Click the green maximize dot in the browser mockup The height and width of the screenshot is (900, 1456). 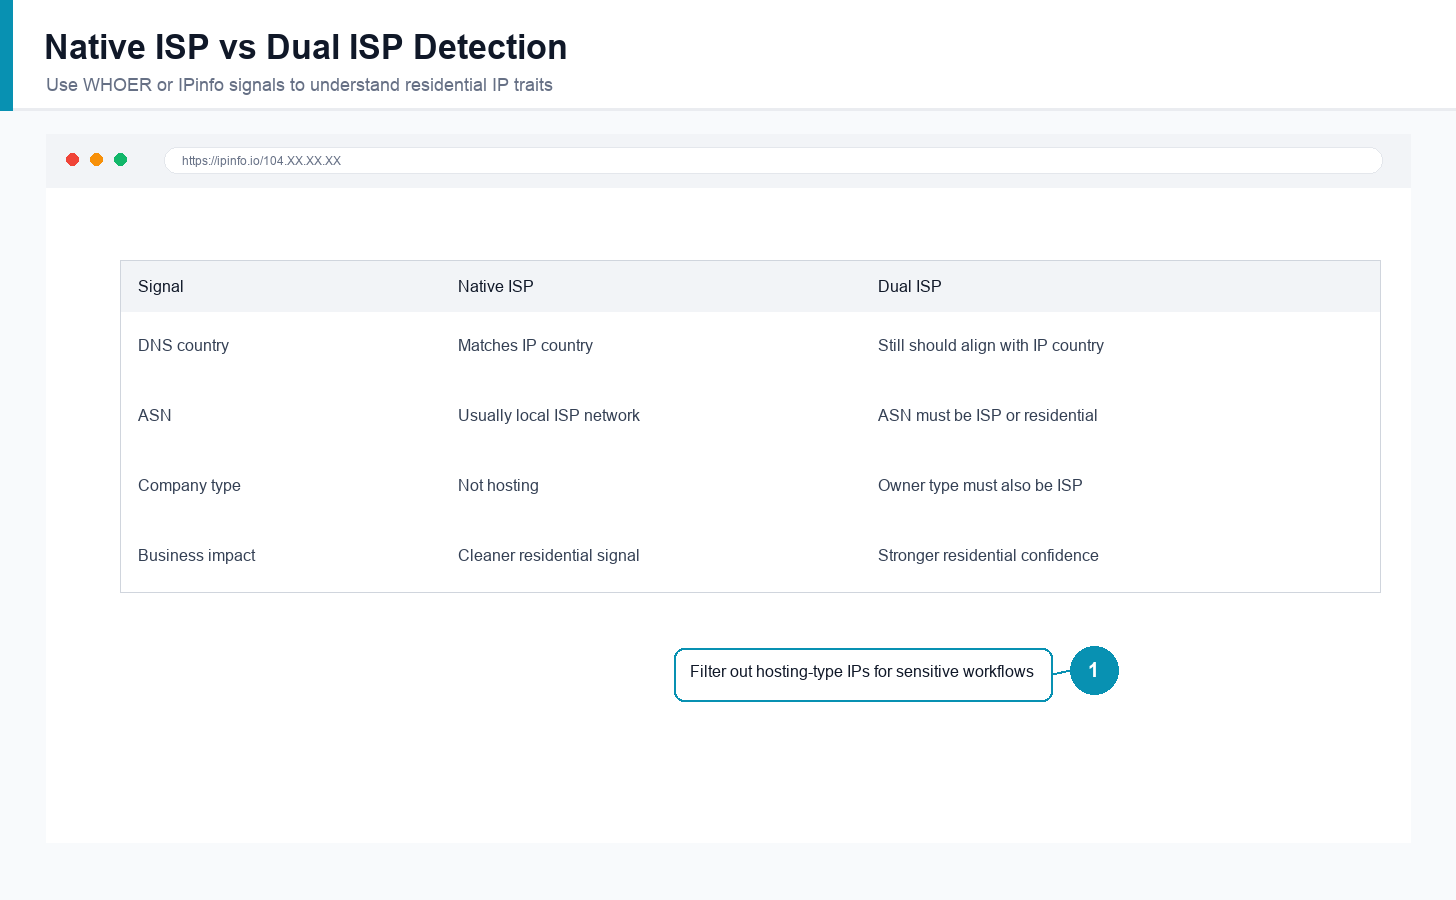[121, 160]
